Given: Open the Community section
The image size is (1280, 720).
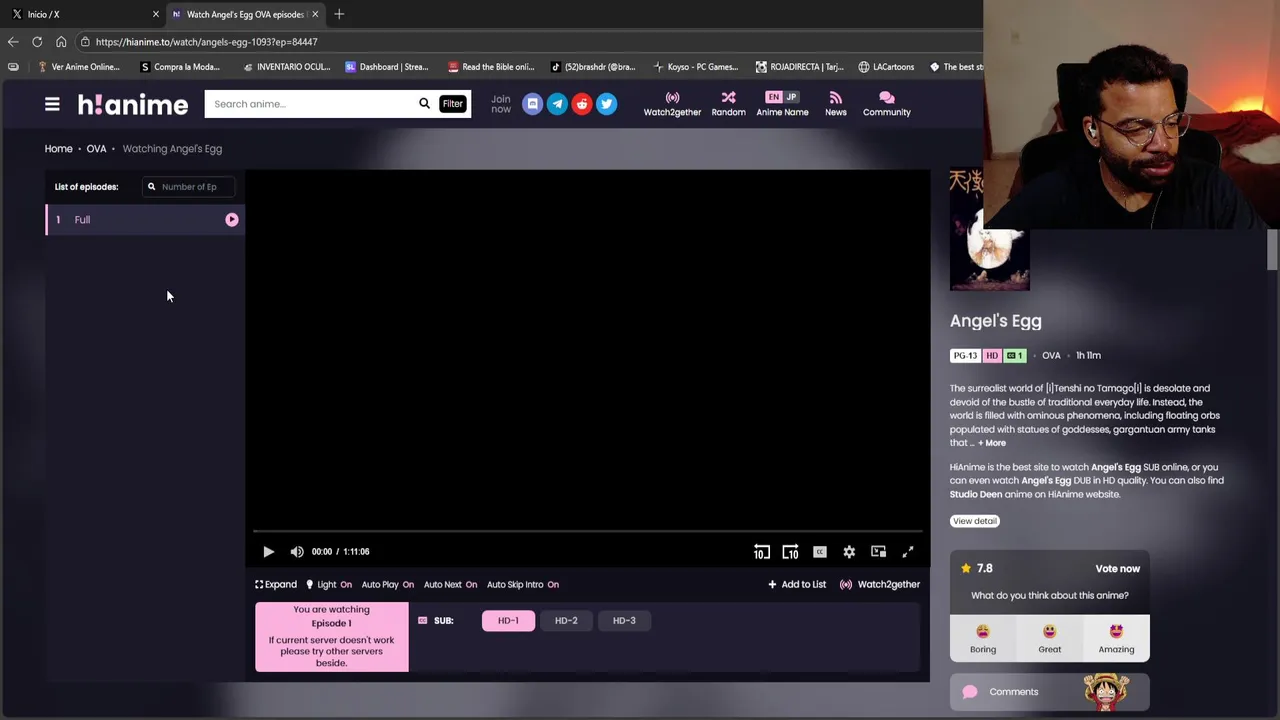Looking at the screenshot, I should coord(887,104).
